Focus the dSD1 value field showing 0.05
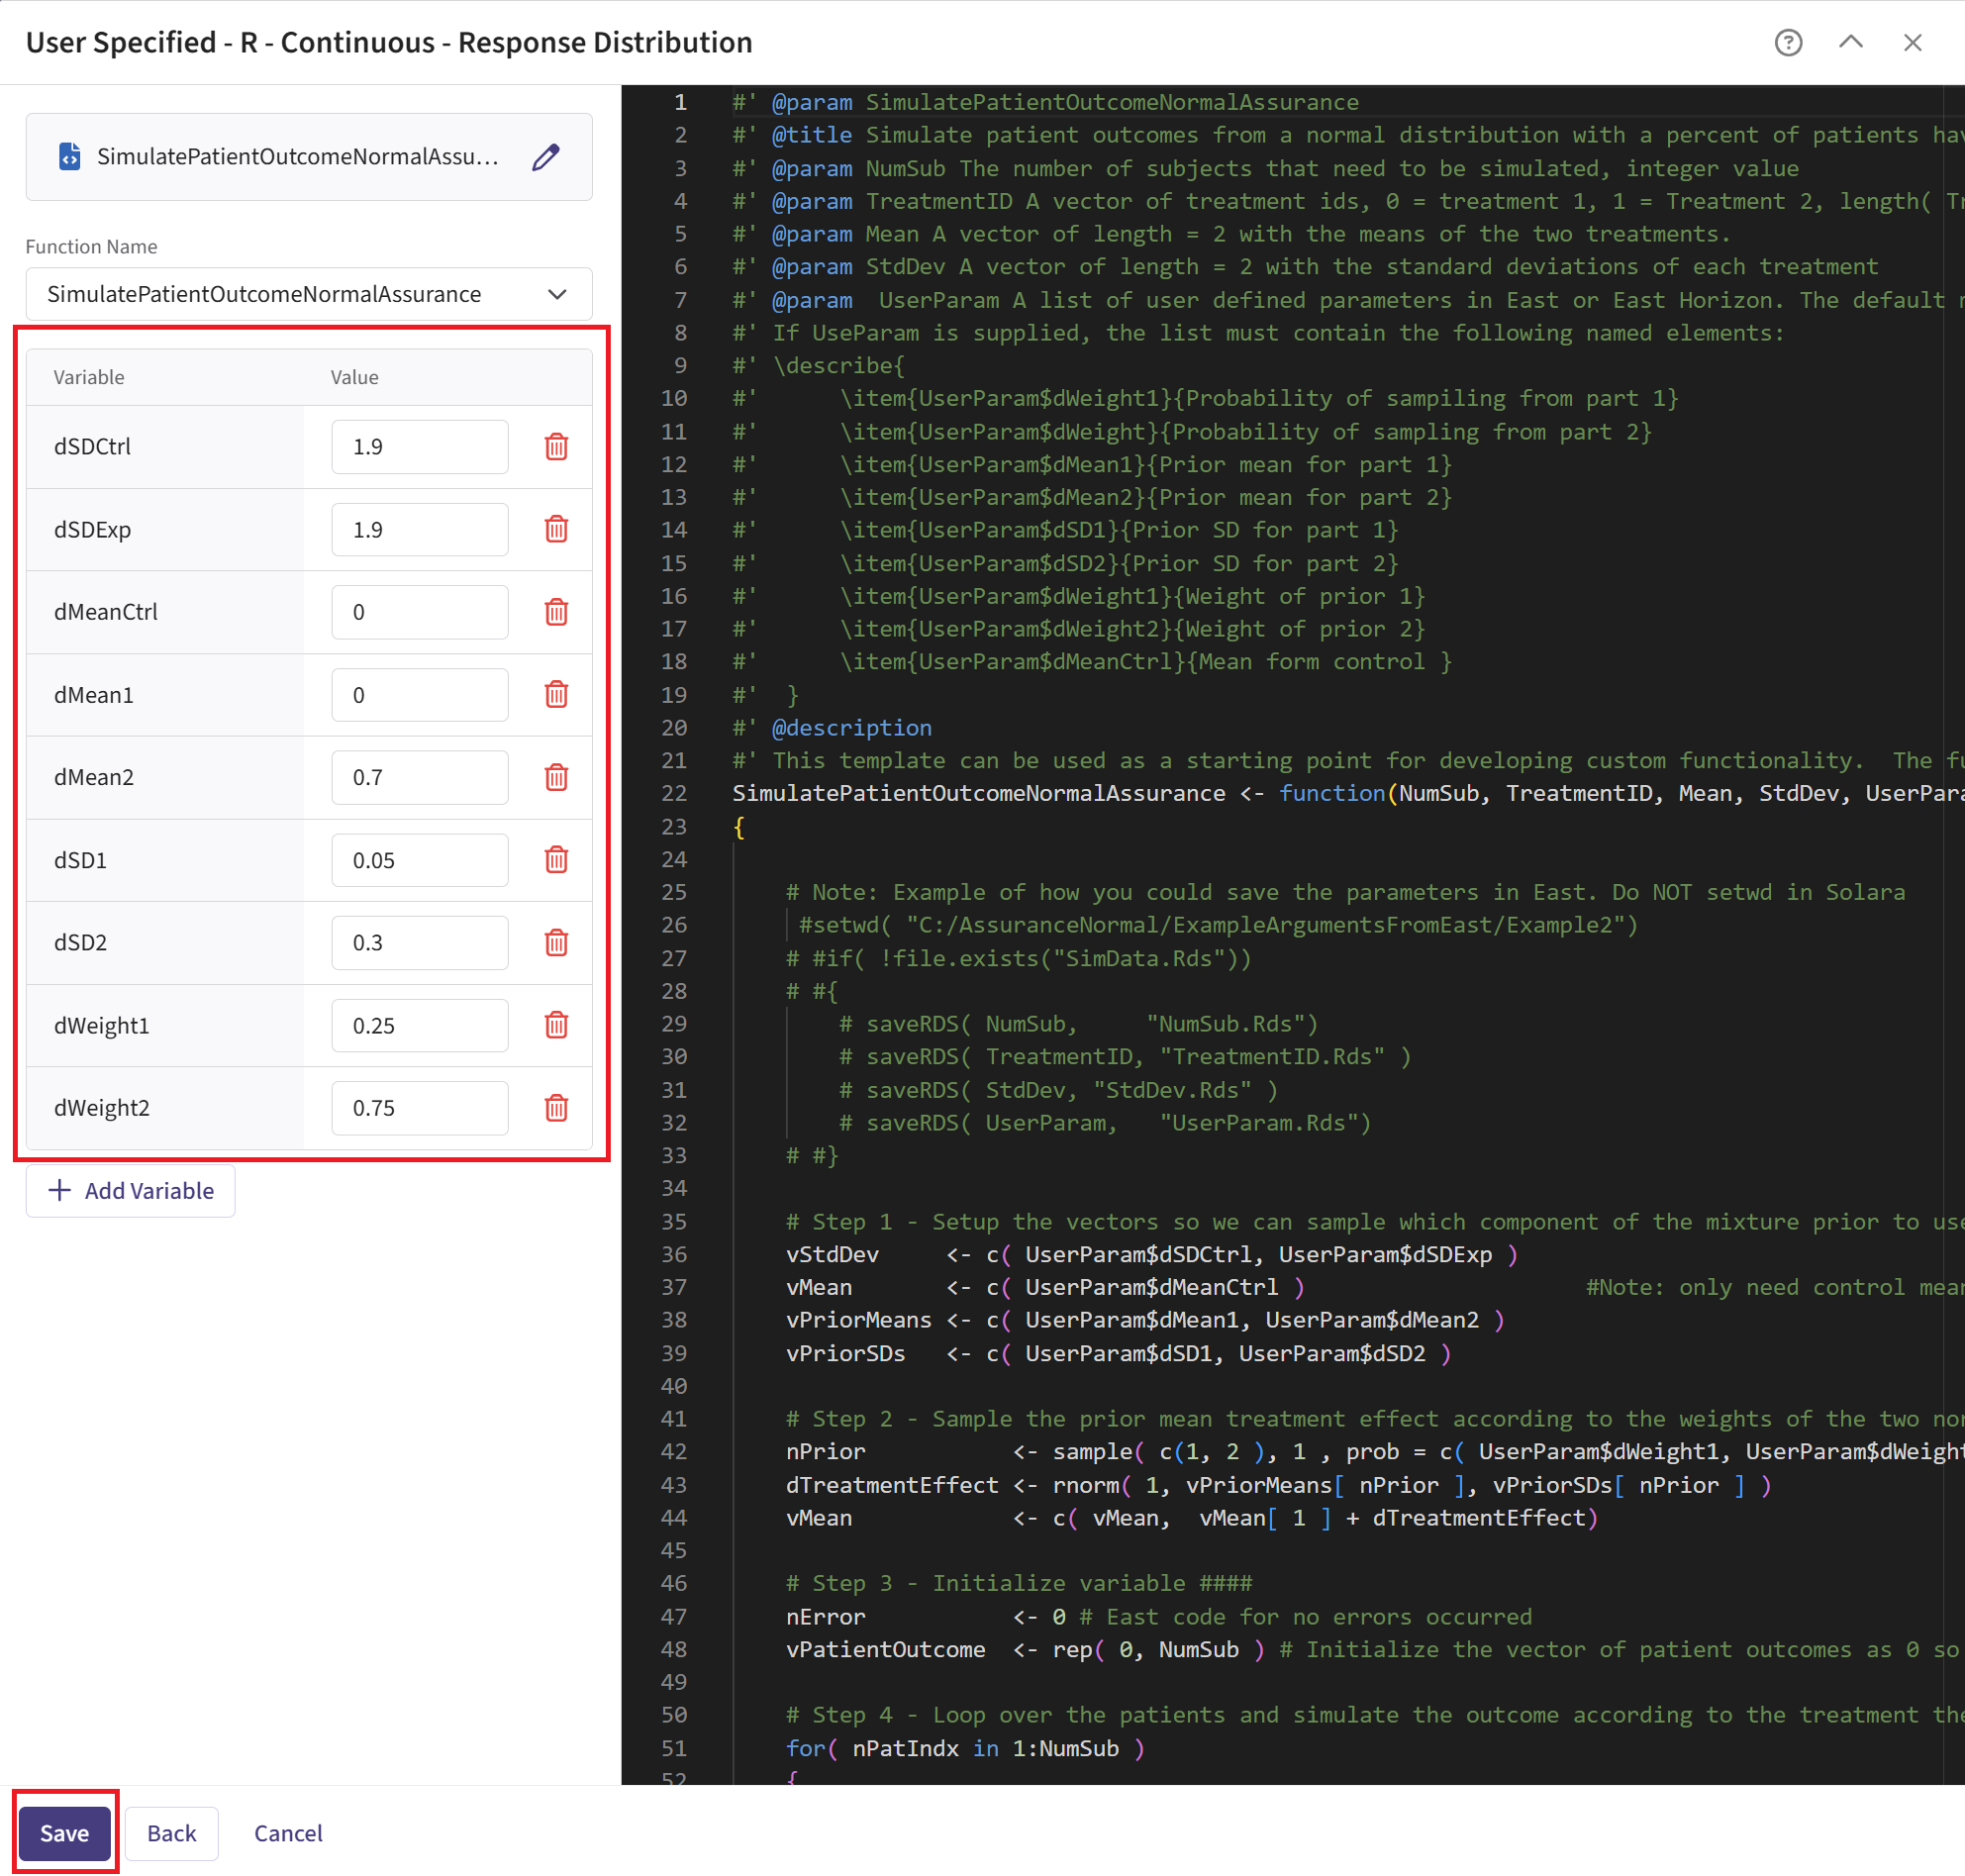The width and height of the screenshot is (1965, 1876). (x=419, y=860)
